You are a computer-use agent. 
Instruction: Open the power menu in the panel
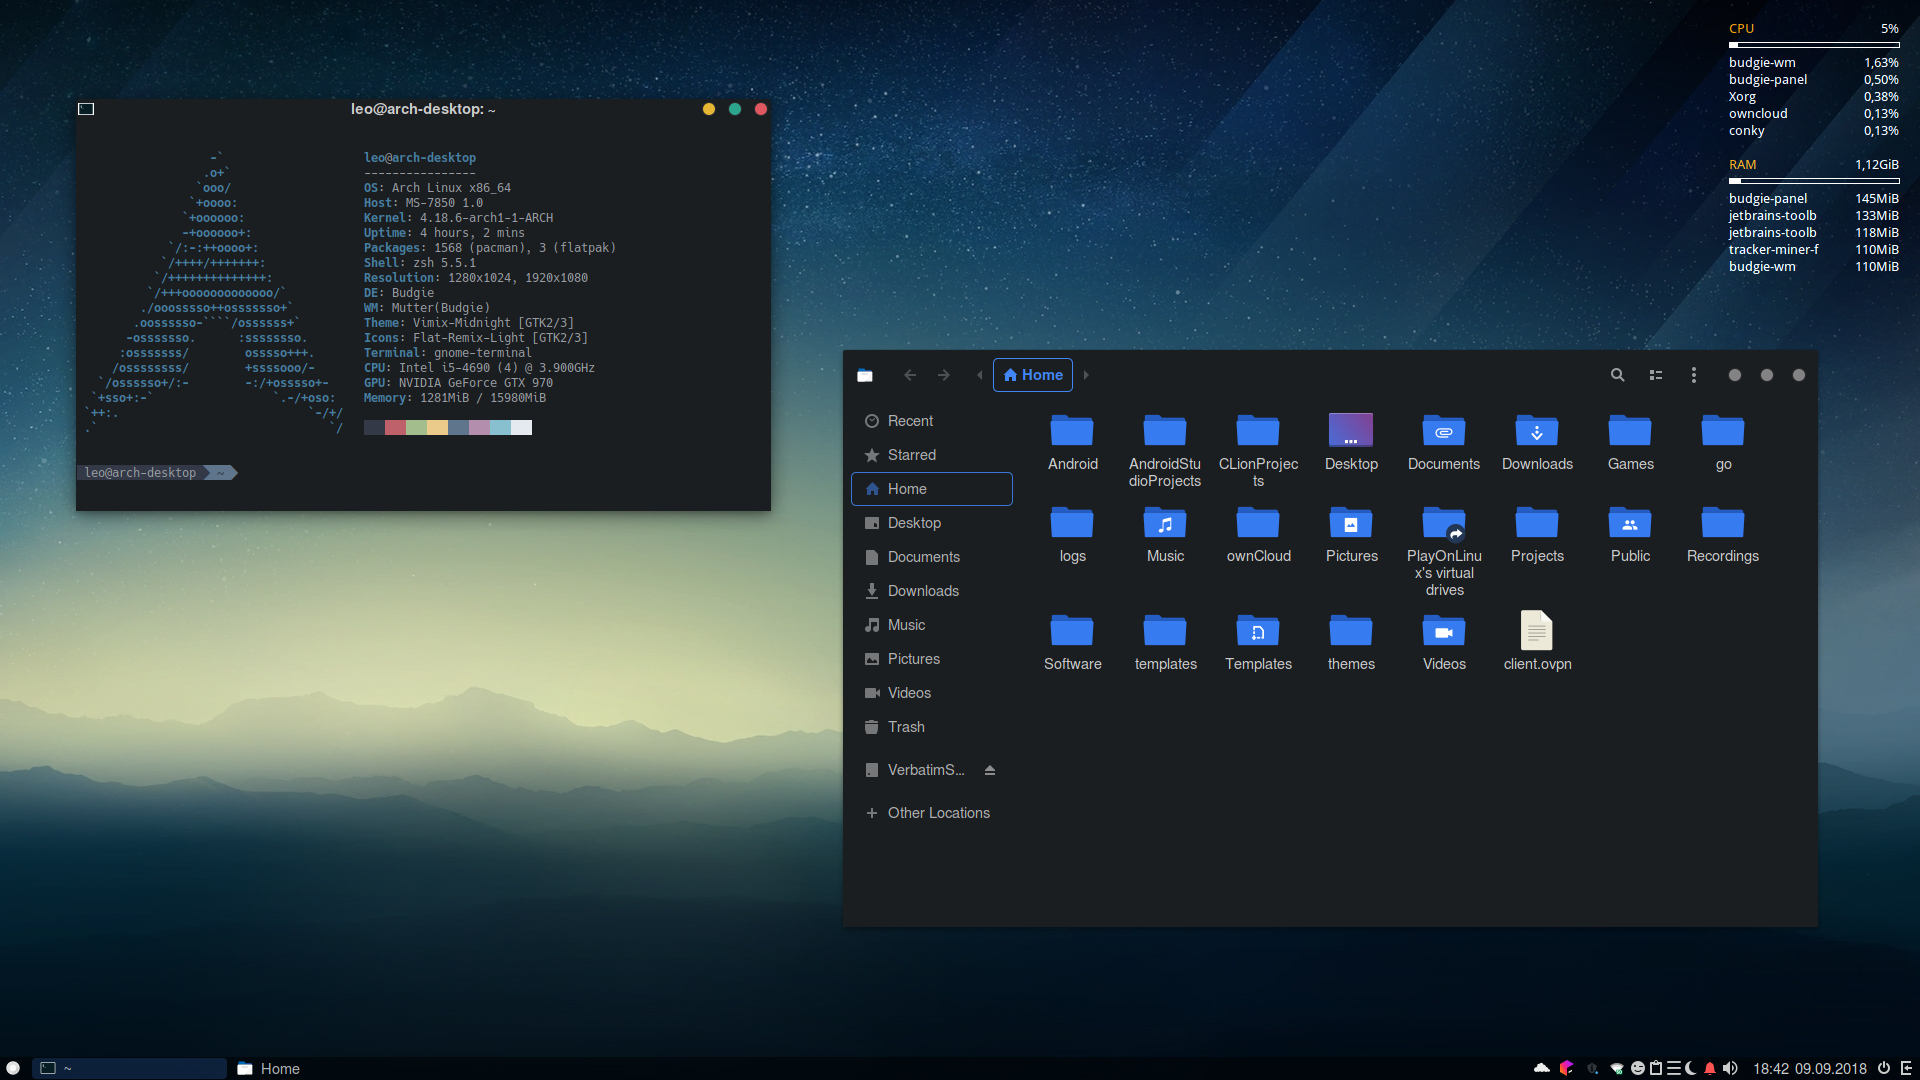[x=1884, y=1068]
